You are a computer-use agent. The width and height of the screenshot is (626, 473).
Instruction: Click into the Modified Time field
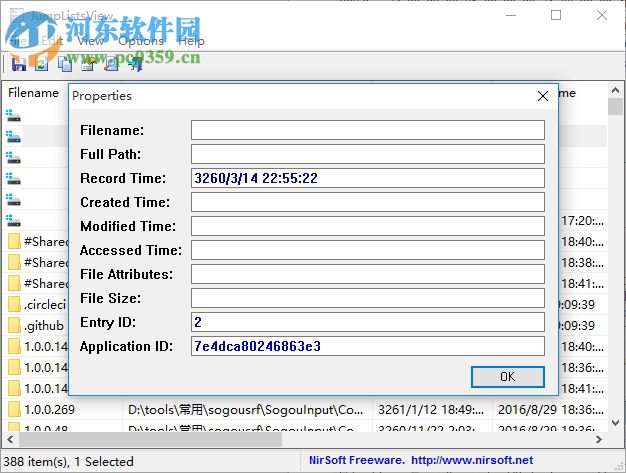tap(368, 226)
